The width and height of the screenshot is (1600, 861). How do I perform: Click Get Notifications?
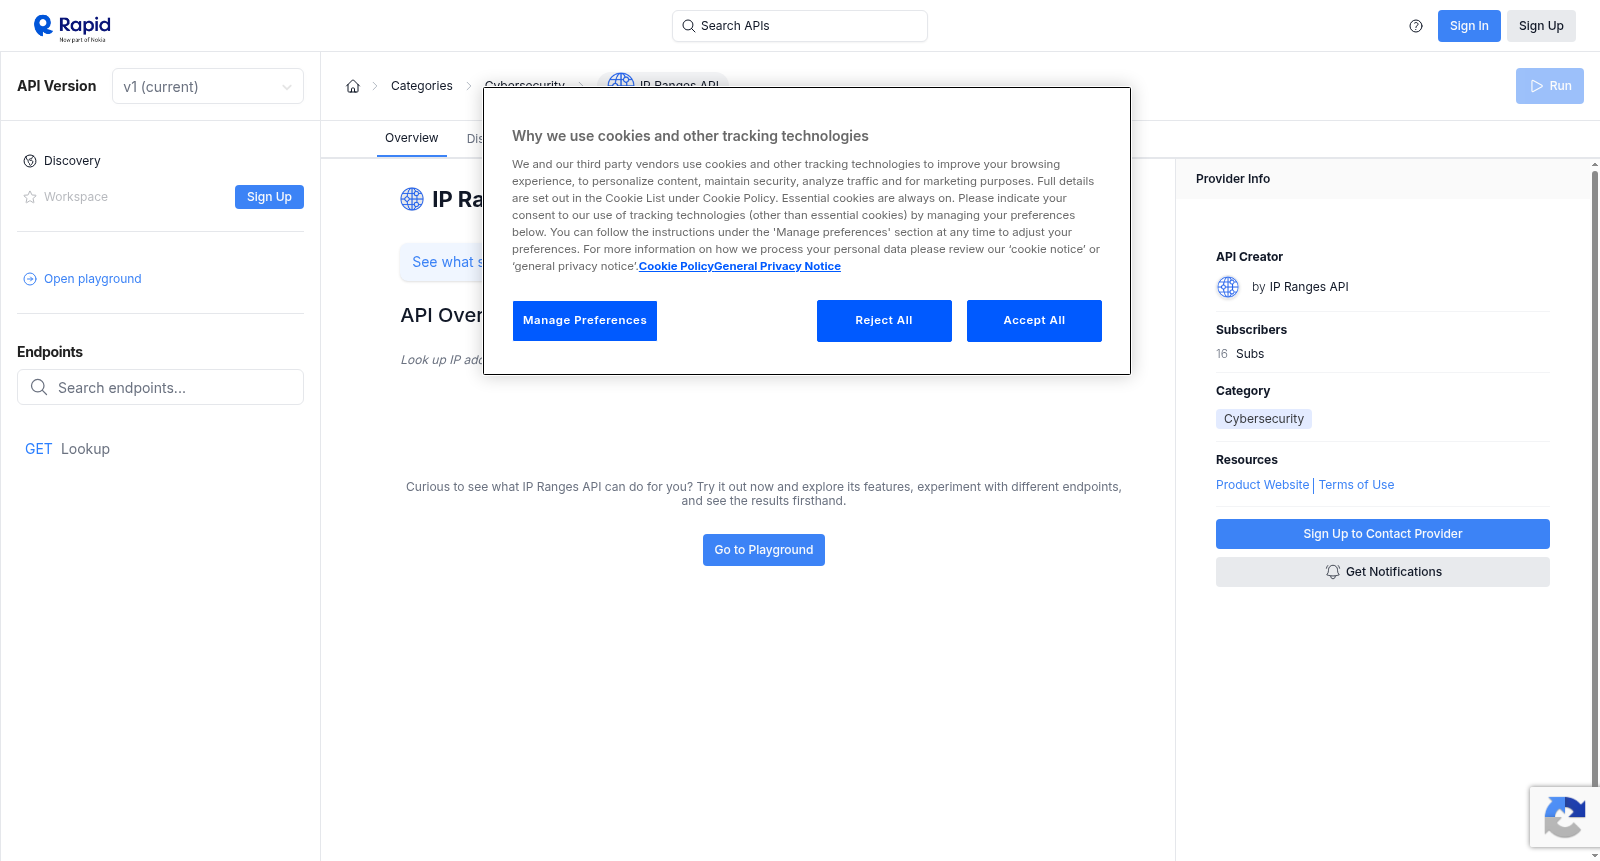(x=1382, y=572)
